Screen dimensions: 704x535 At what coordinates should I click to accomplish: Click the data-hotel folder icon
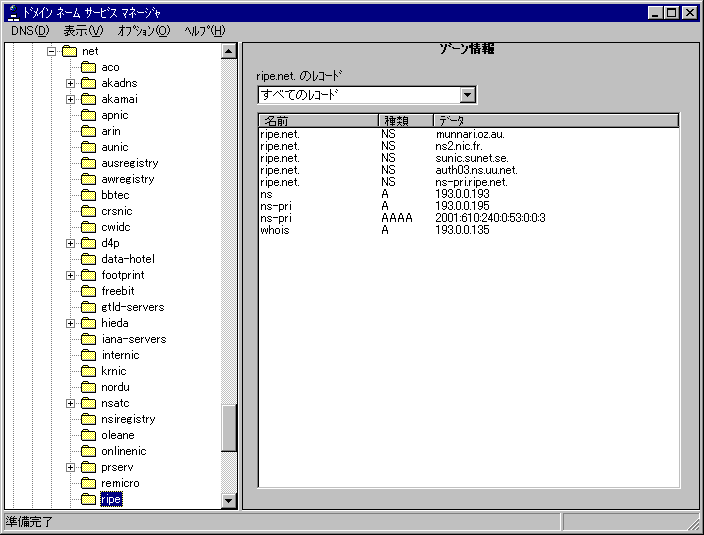(x=88, y=259)
